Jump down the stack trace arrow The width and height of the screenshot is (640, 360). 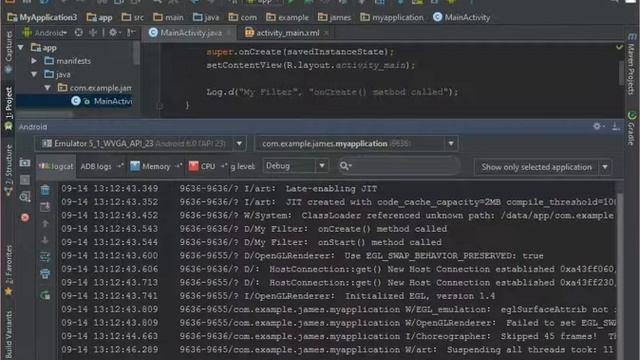click(x=45, y=240)
